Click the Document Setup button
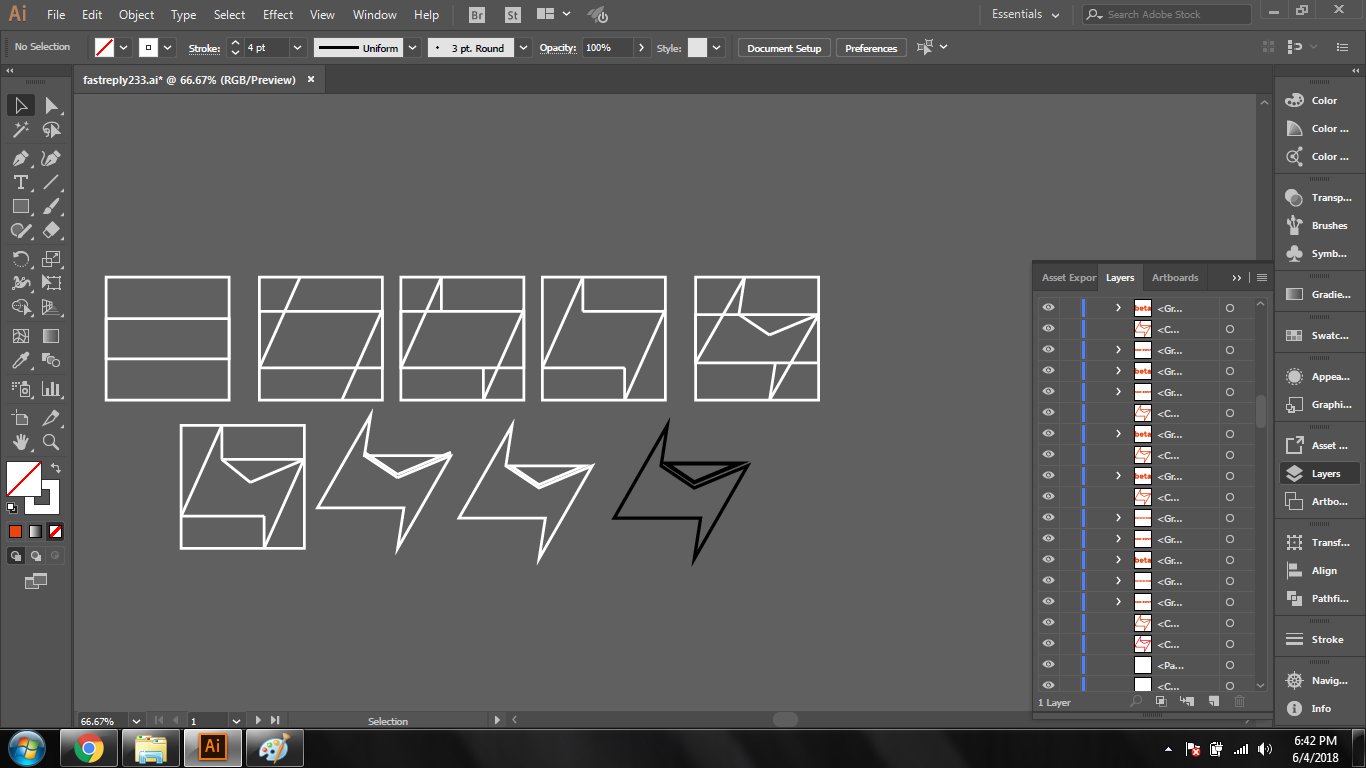1366x768 pixels. coord(784,48)
